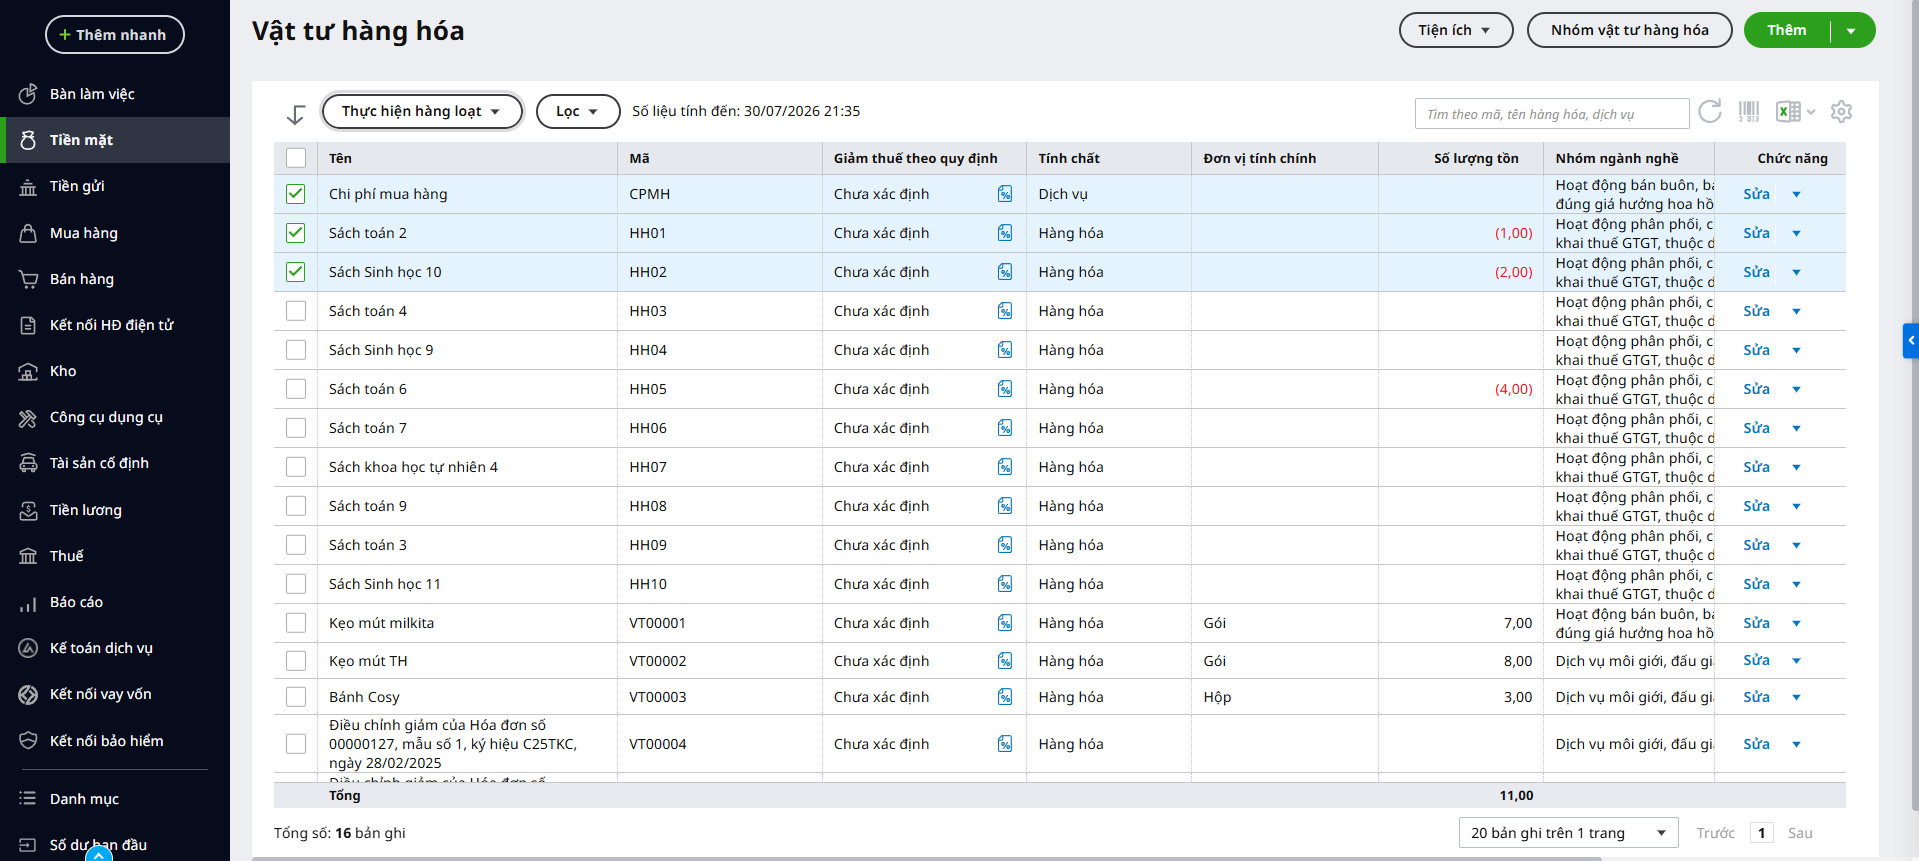
Task: Click Sửa link for Sách khoa học tự nhiên 4
Action: click(x=1756, y=467)
